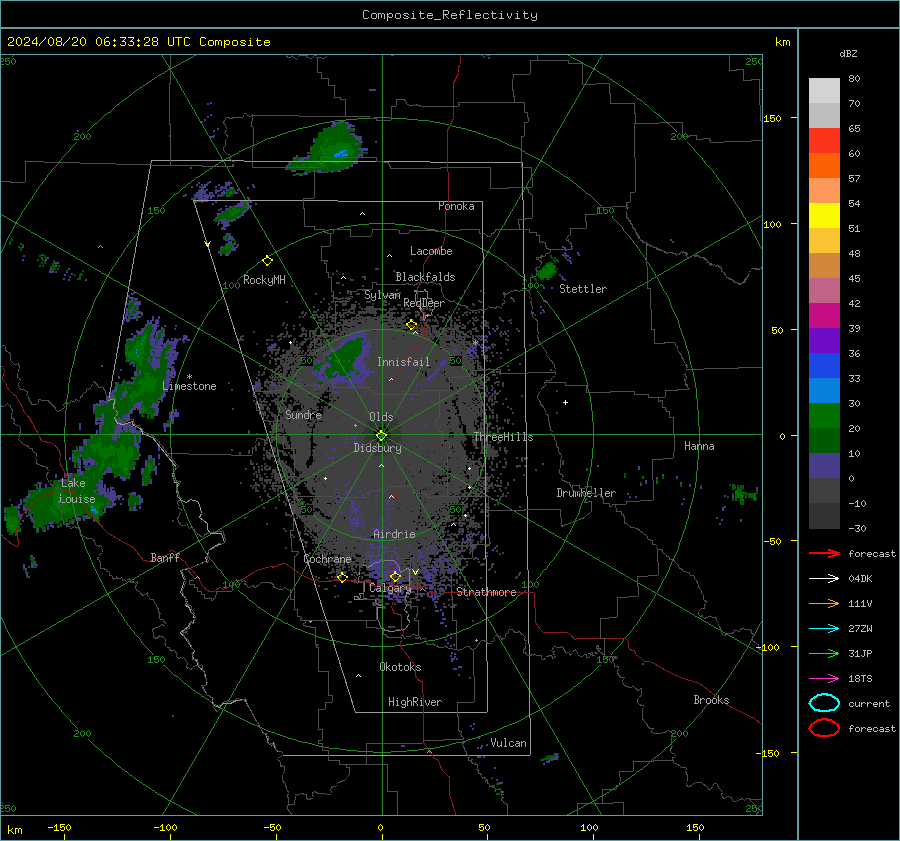Select the 51 dBZ yellow color swatch

[824, 215]
